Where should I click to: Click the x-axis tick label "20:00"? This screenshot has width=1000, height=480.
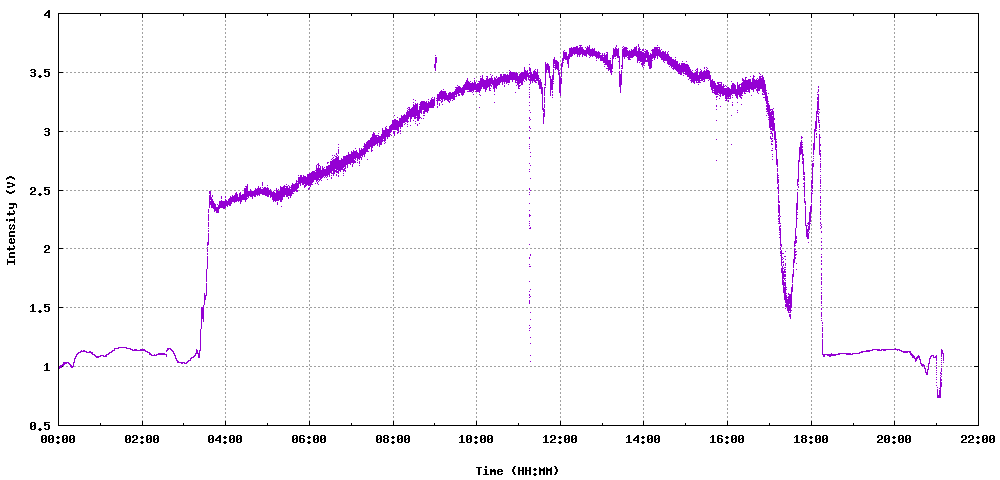coord(894,439)
